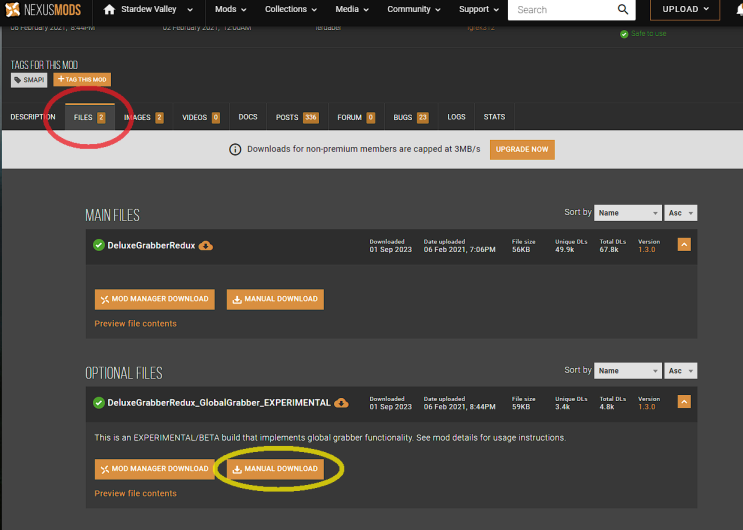The height and width of the screenshot is (530, 743).
Task: Switch to the Logs tab
Action: (456, 117)
